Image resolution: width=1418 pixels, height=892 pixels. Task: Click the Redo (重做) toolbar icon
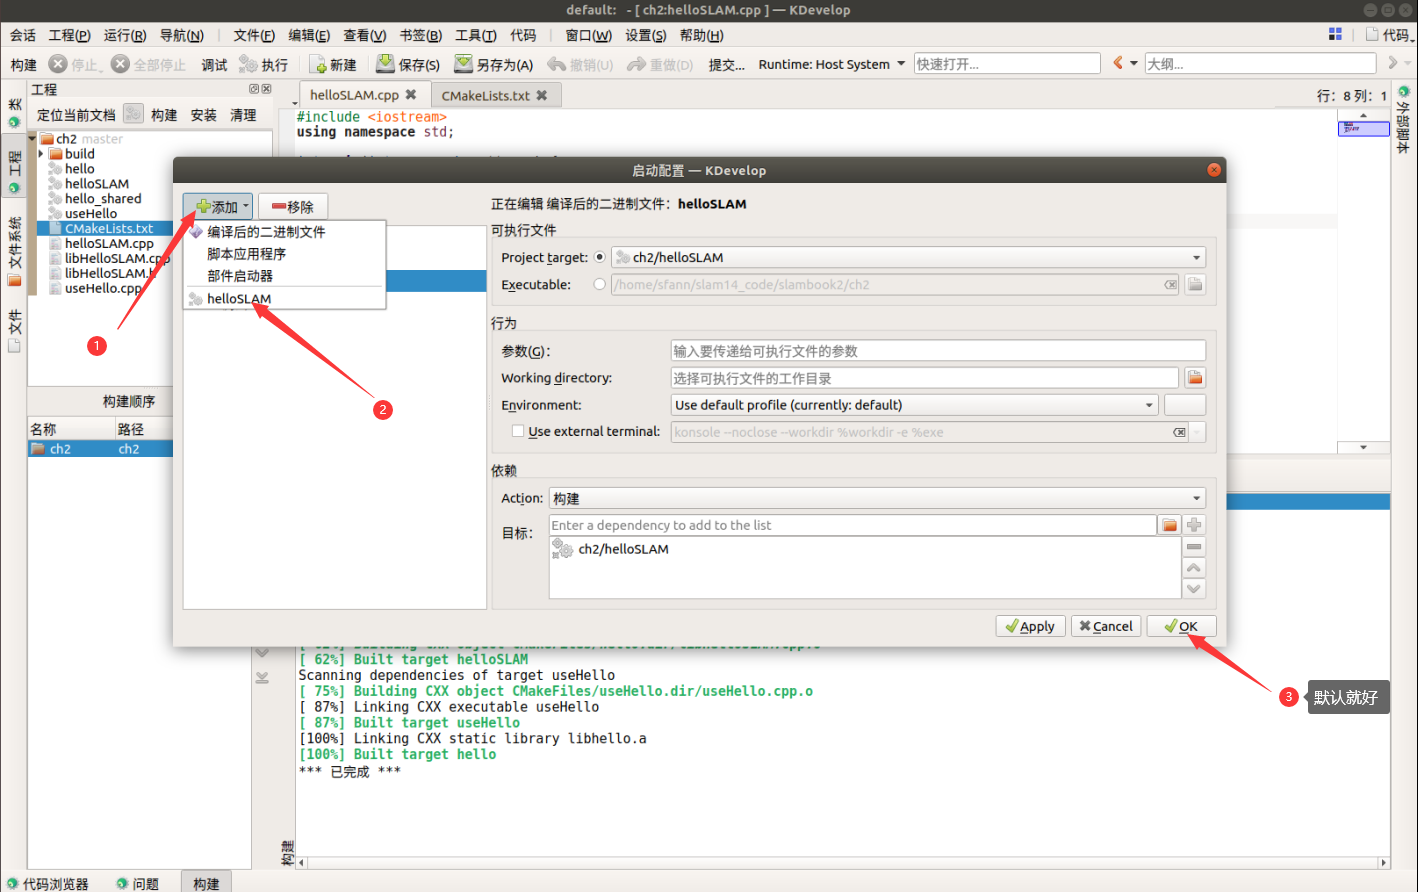pyautogui.click(x=636, y=64)
